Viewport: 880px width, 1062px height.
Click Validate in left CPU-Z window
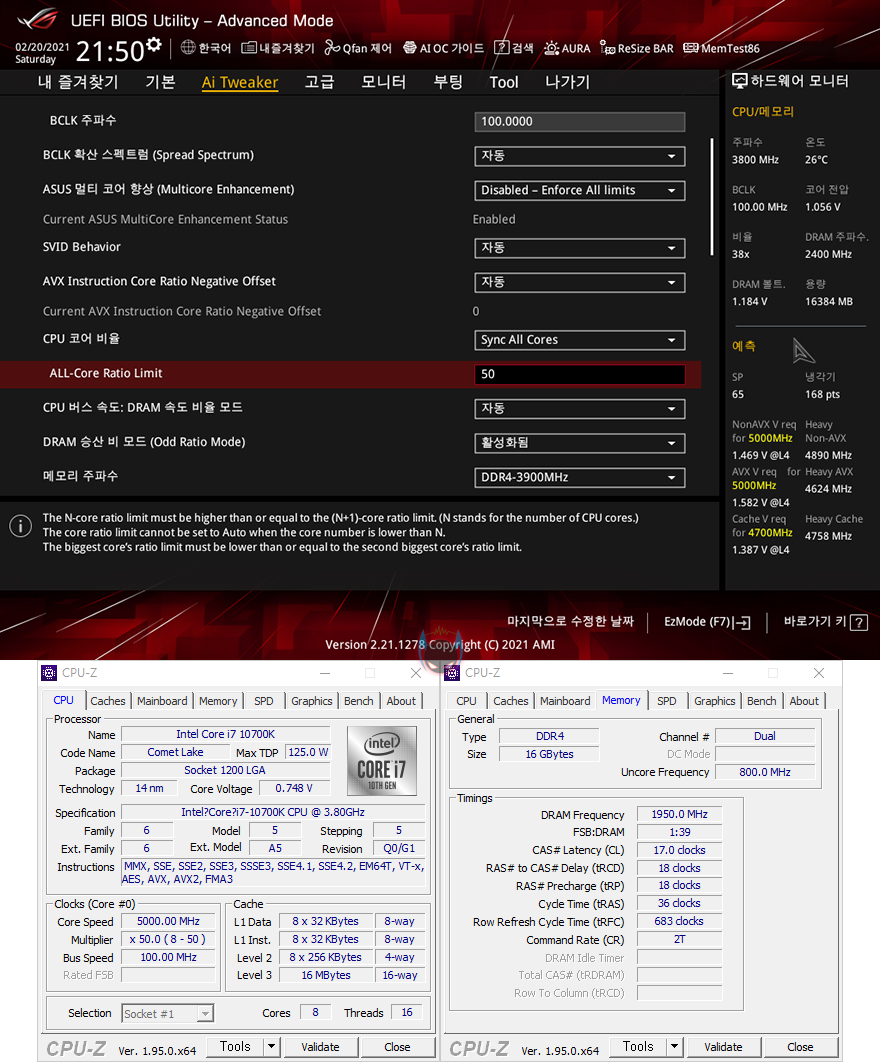tap(320, 1047)
